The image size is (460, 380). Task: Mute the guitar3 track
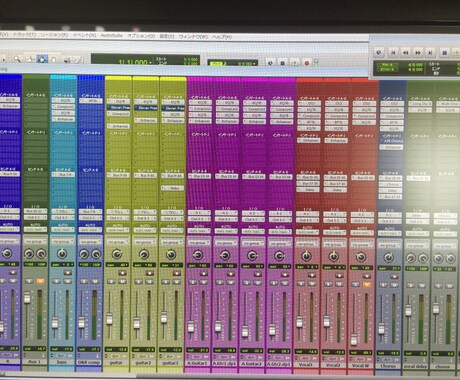click(177, 282)
